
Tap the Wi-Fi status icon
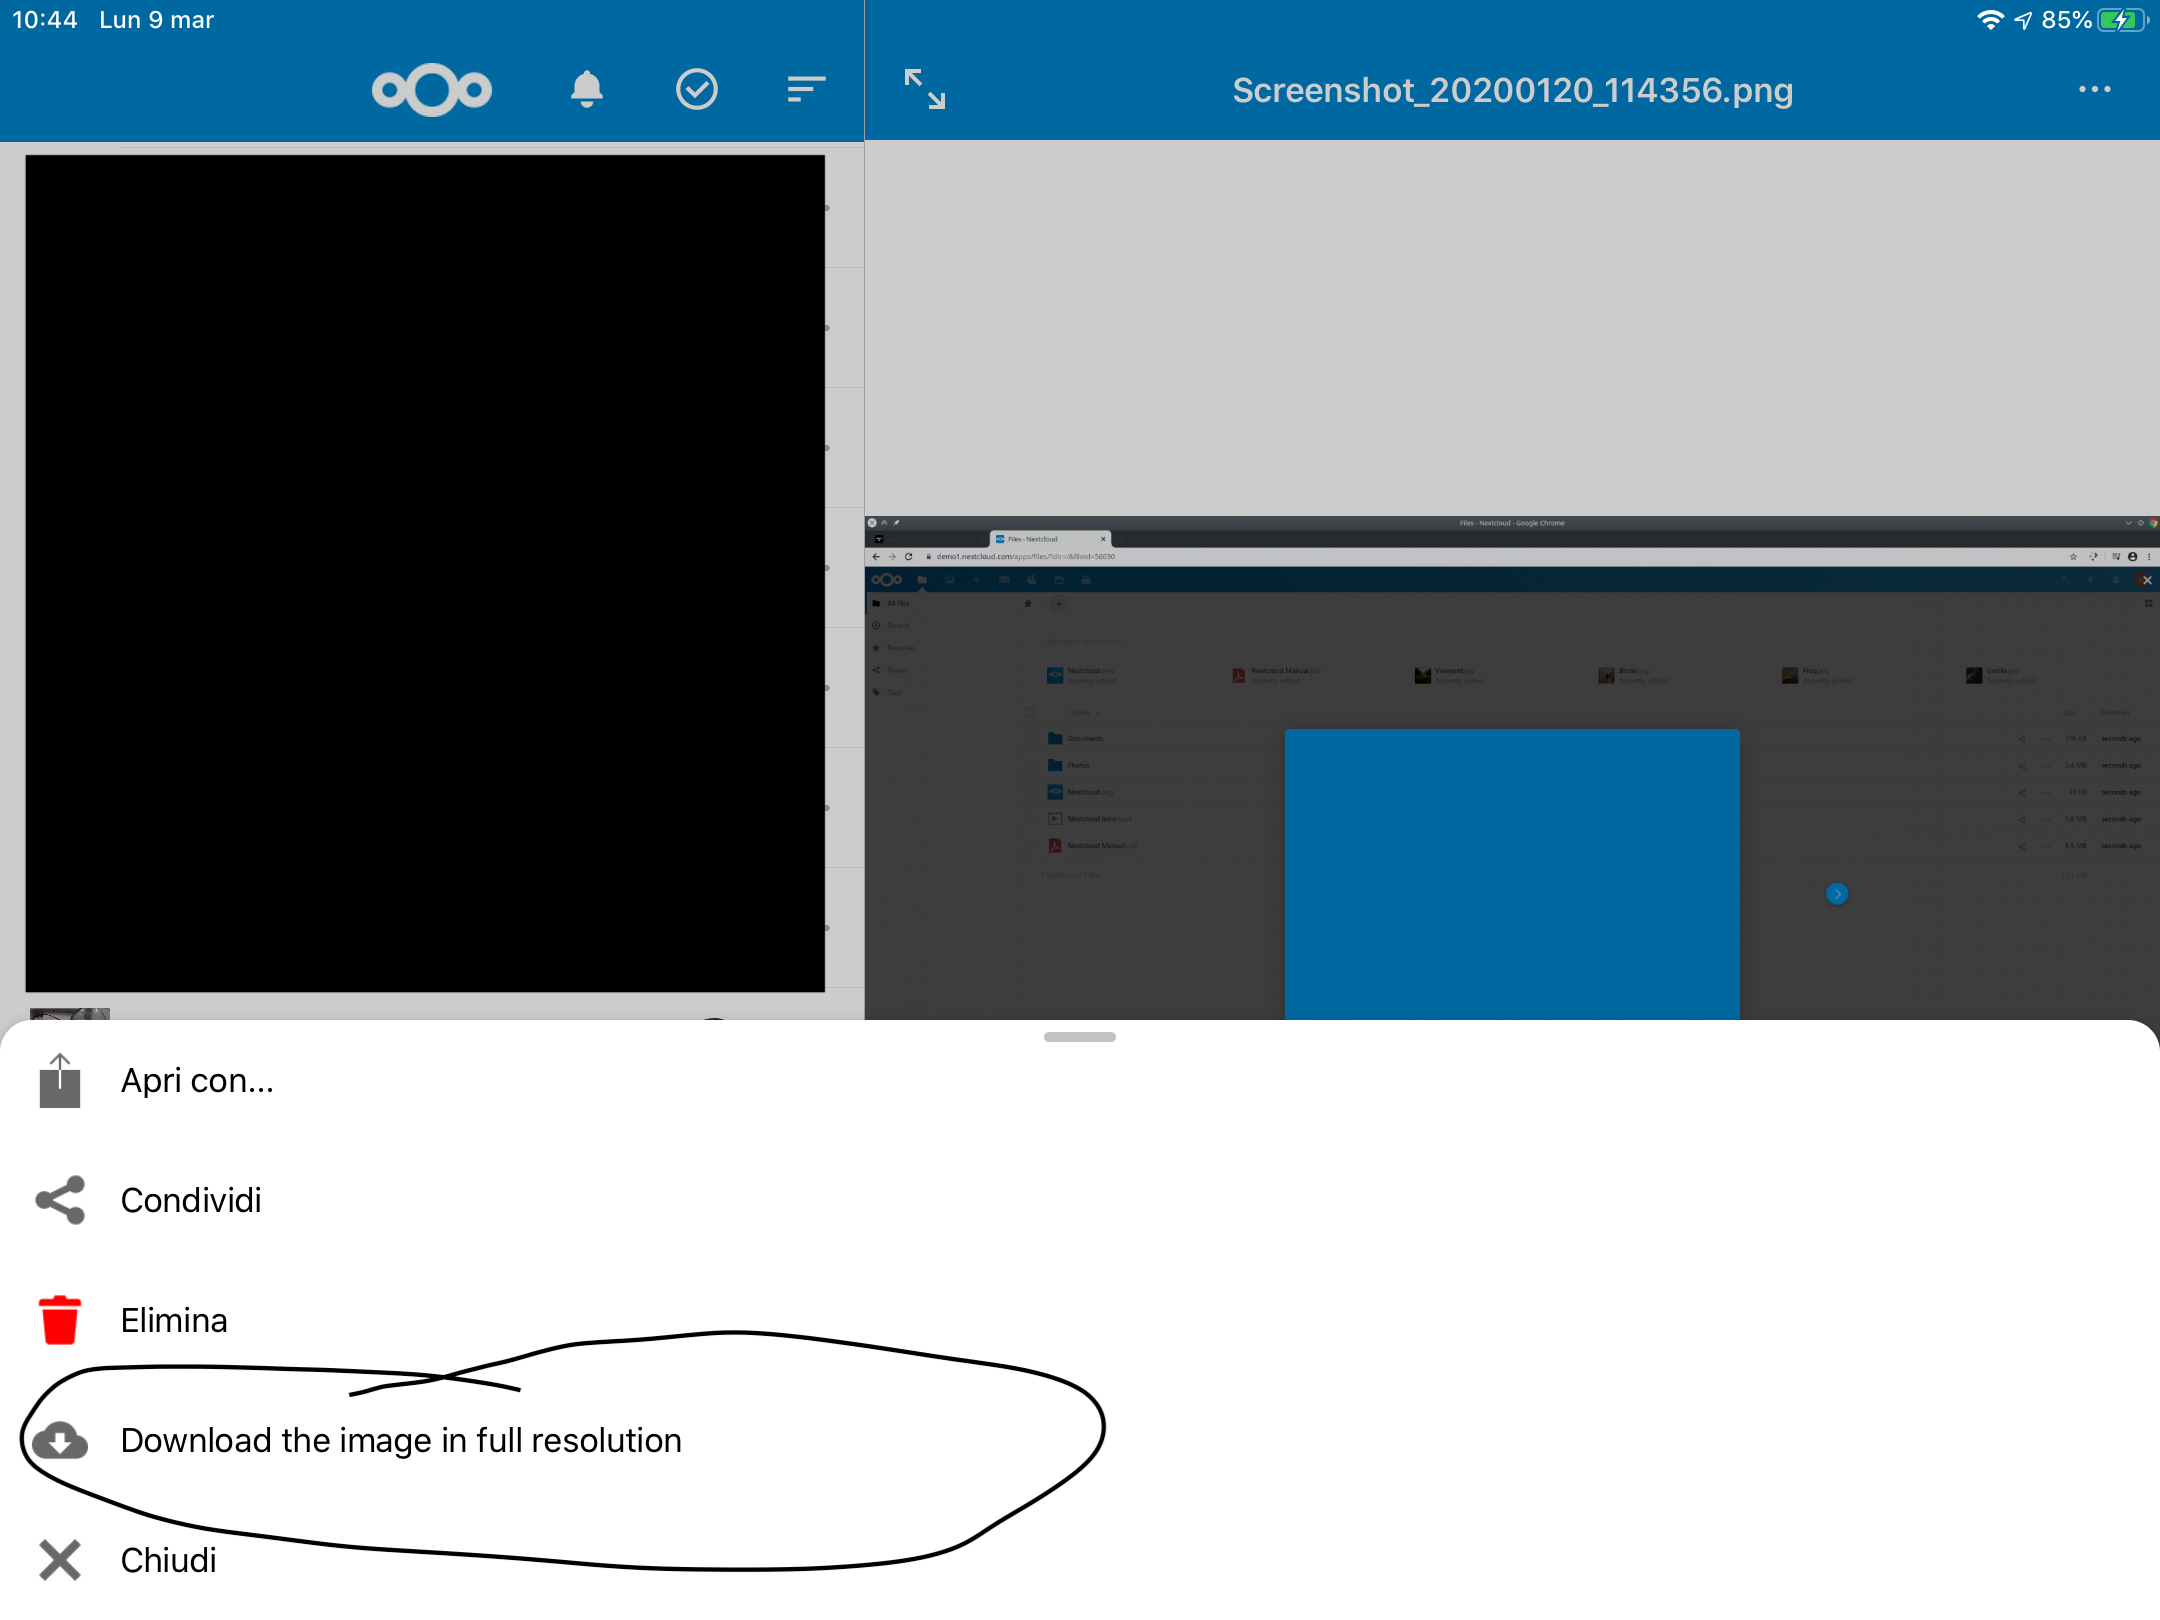coord(1990,20)
